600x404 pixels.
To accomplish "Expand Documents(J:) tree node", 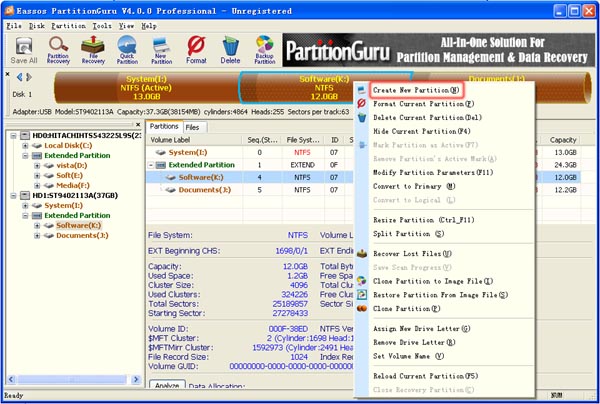I will [37, 235].
